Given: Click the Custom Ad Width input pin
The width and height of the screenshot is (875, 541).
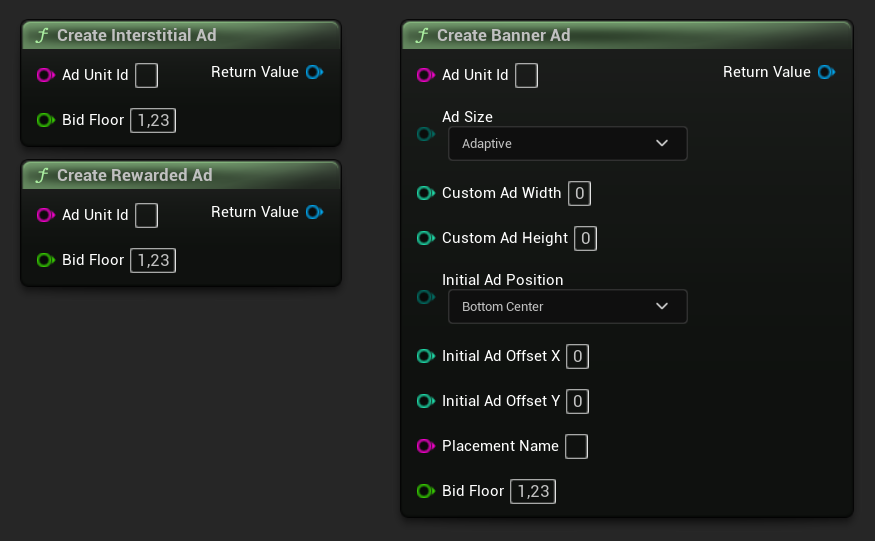Looking at the screenshot, I should (425, 193).
